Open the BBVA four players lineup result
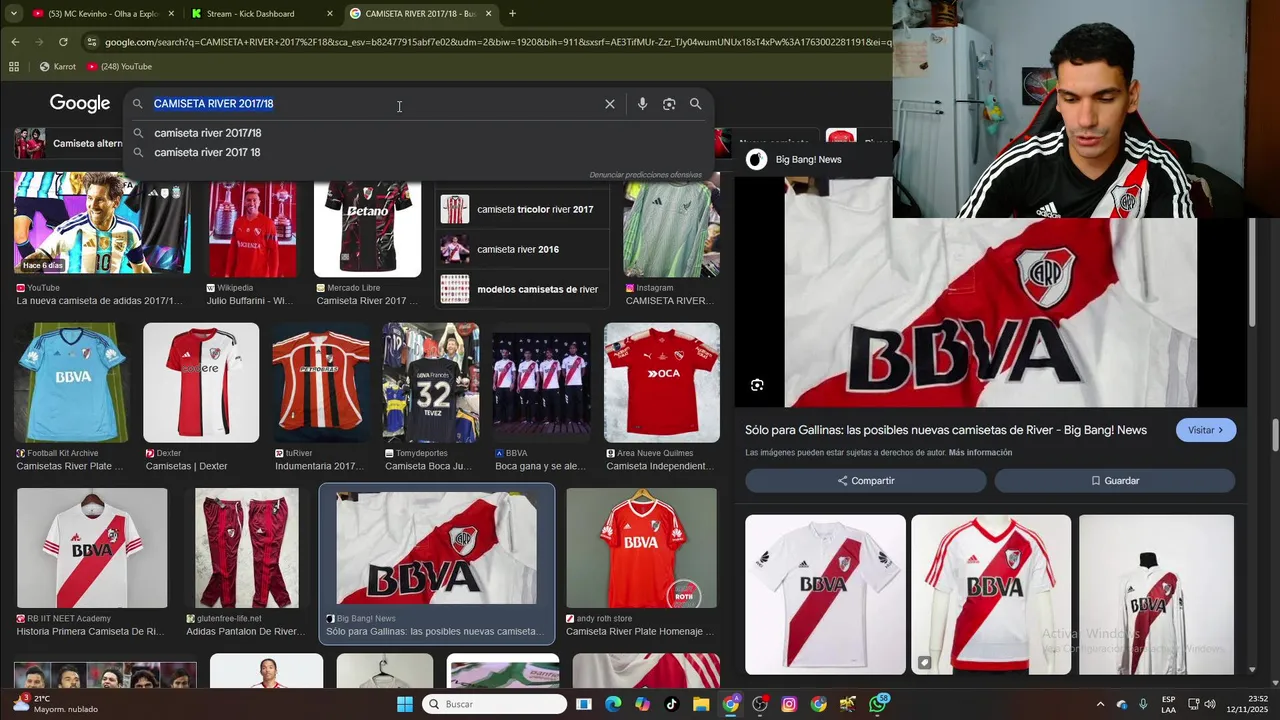 [541, 383]
